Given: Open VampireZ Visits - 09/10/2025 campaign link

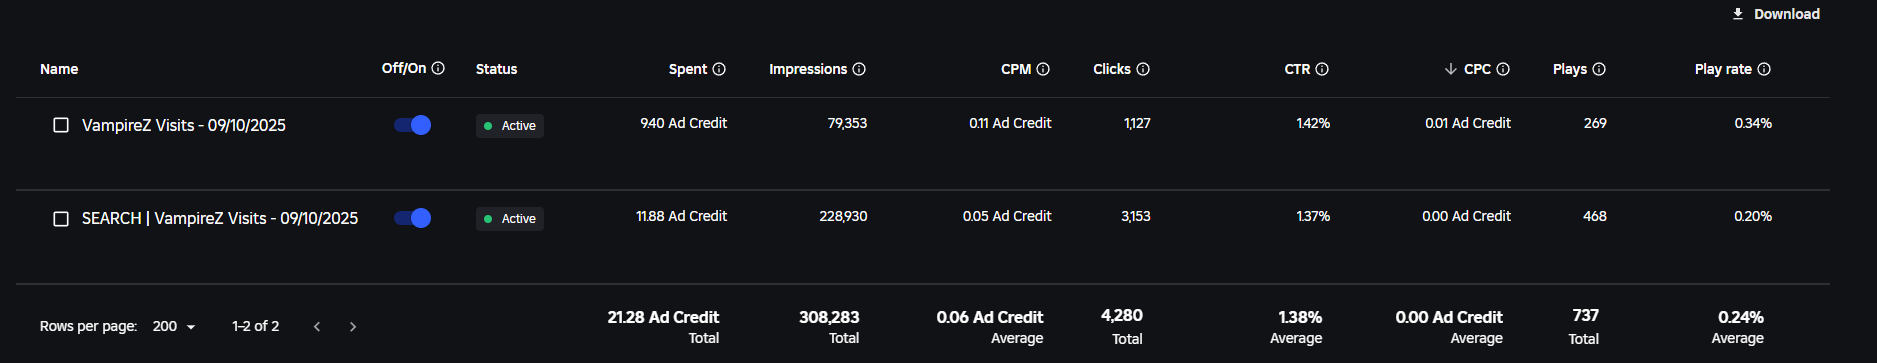Looking at the screenshot, I should point(184,125).
